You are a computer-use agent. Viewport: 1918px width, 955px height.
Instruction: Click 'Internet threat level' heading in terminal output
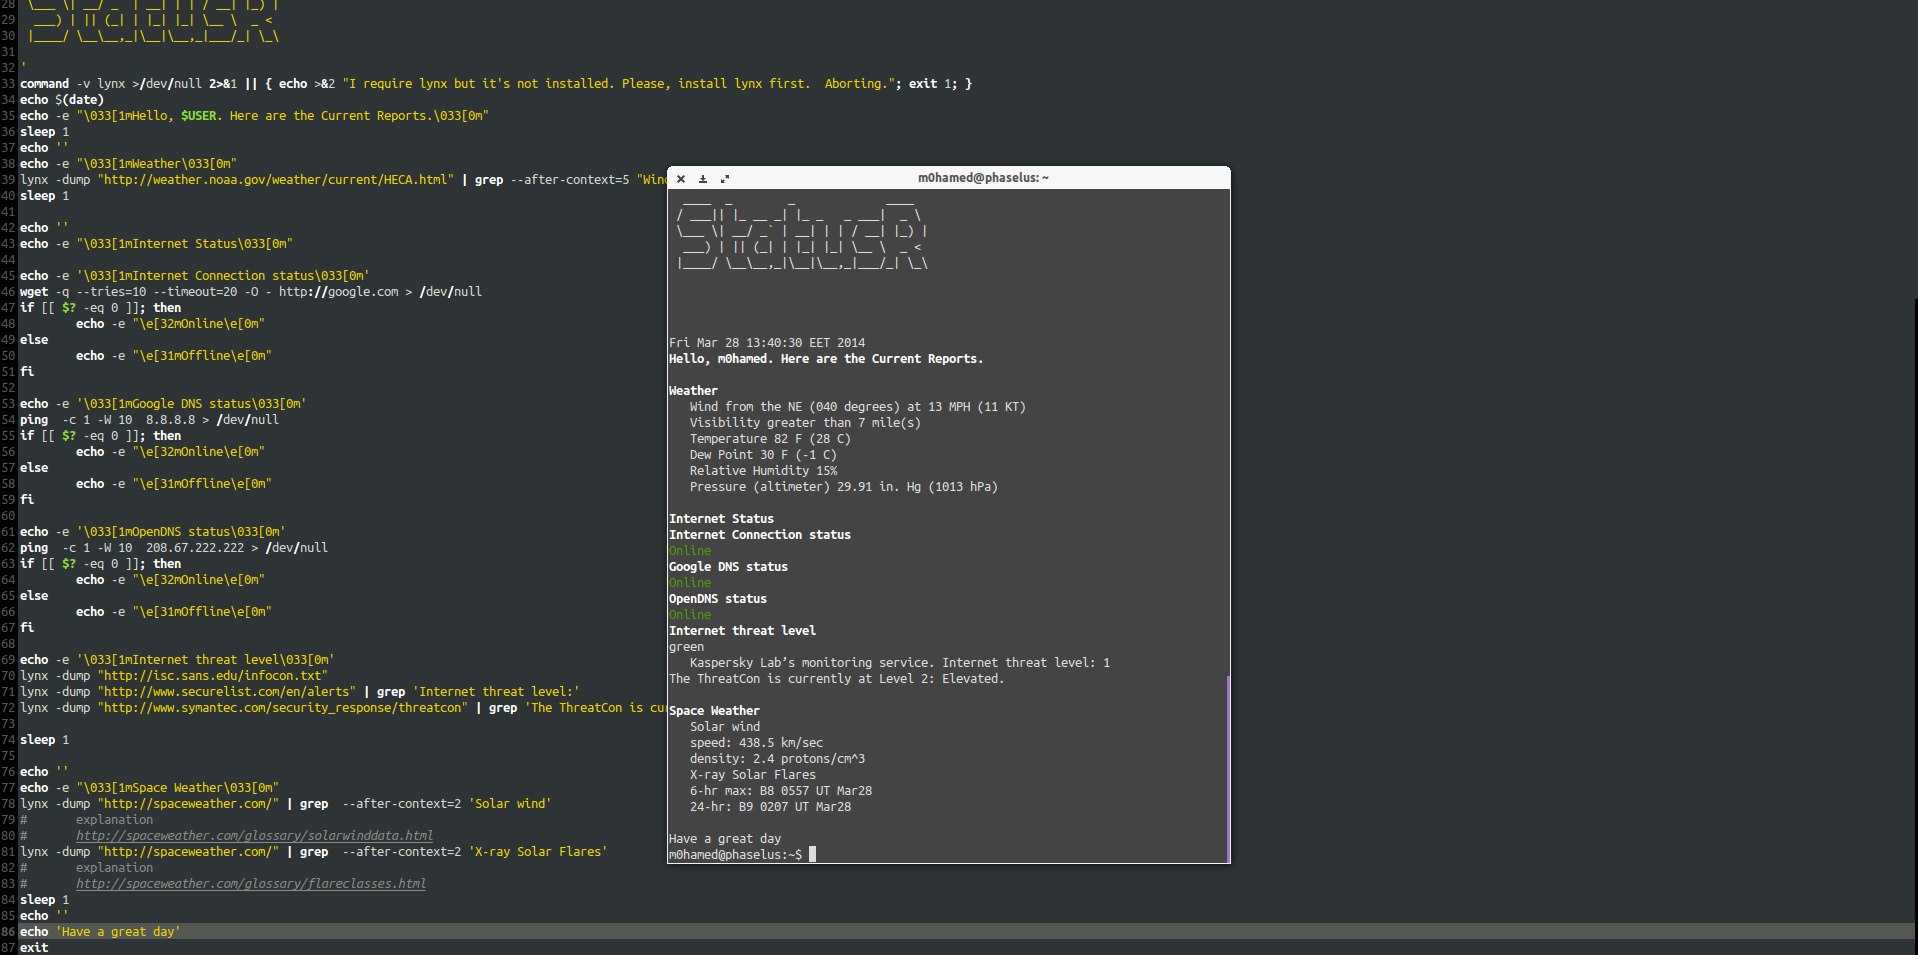click(x=742, y=631)
